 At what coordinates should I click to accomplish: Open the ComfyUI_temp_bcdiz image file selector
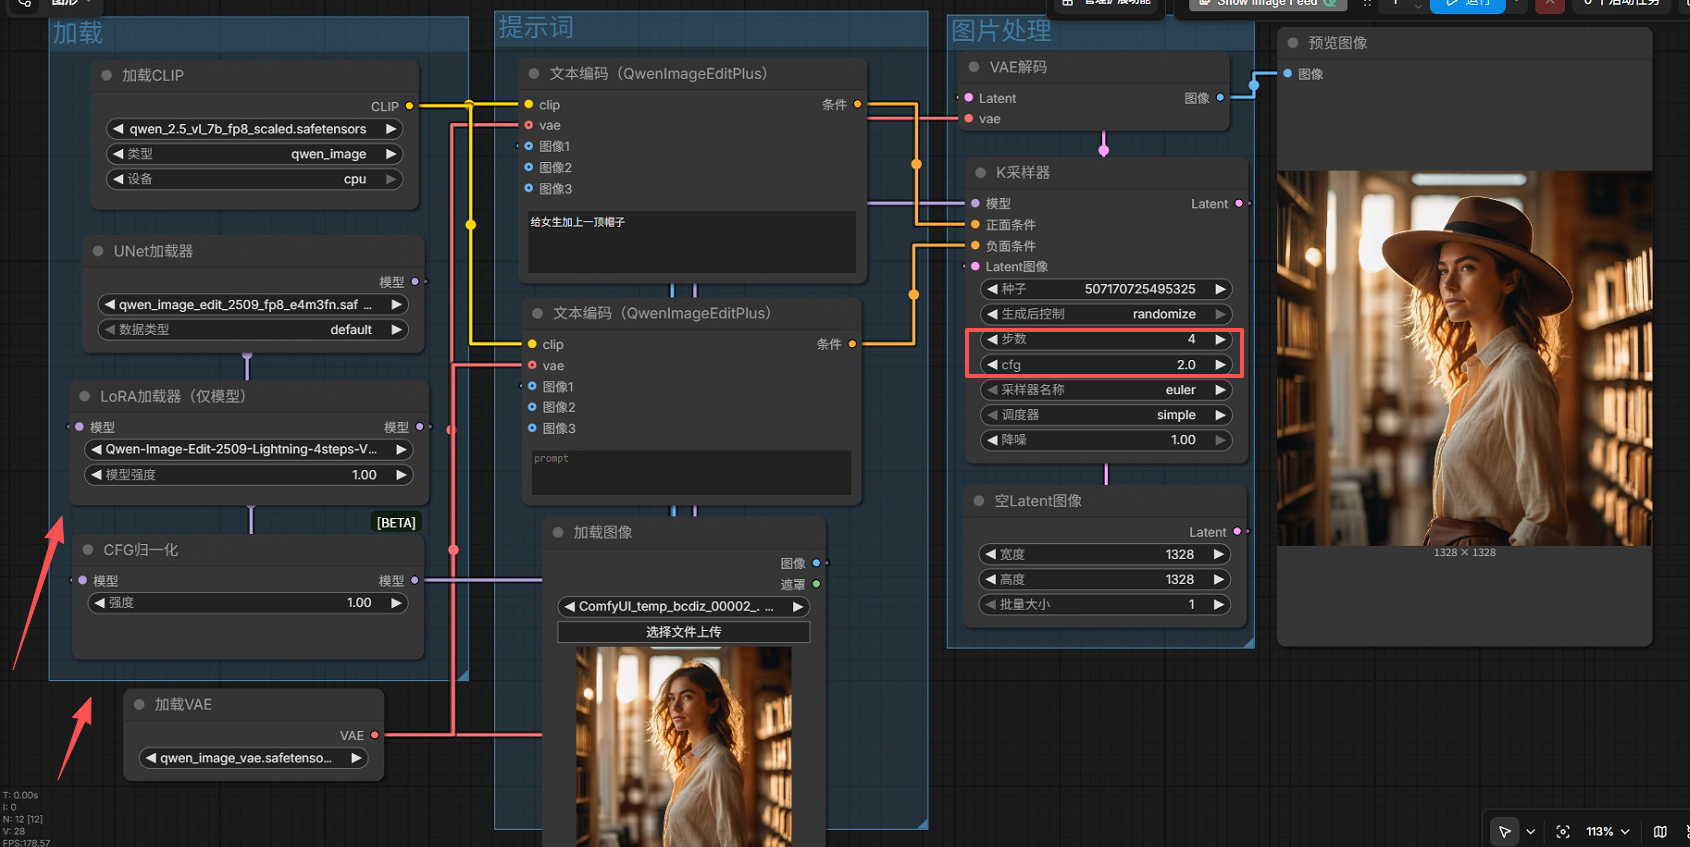pyautogui.click(x=683, y=606)
